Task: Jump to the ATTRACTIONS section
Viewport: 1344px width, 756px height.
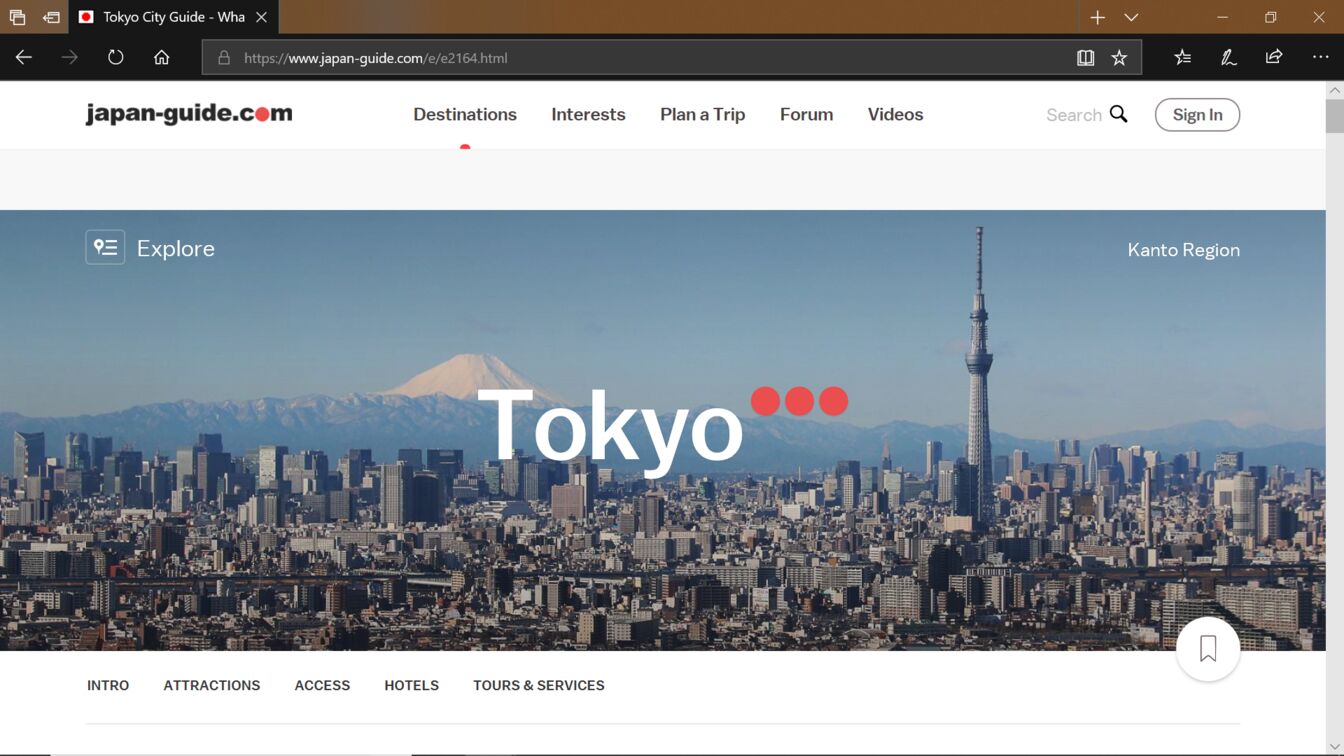Action: [212, 685]
